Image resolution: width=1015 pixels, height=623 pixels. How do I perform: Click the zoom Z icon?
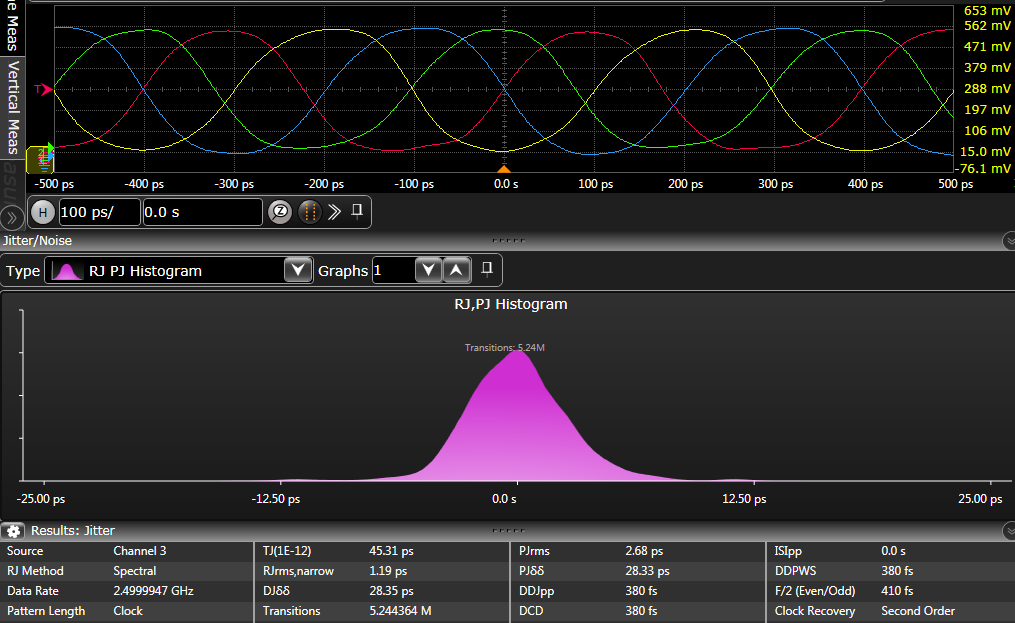pos(279,212)
